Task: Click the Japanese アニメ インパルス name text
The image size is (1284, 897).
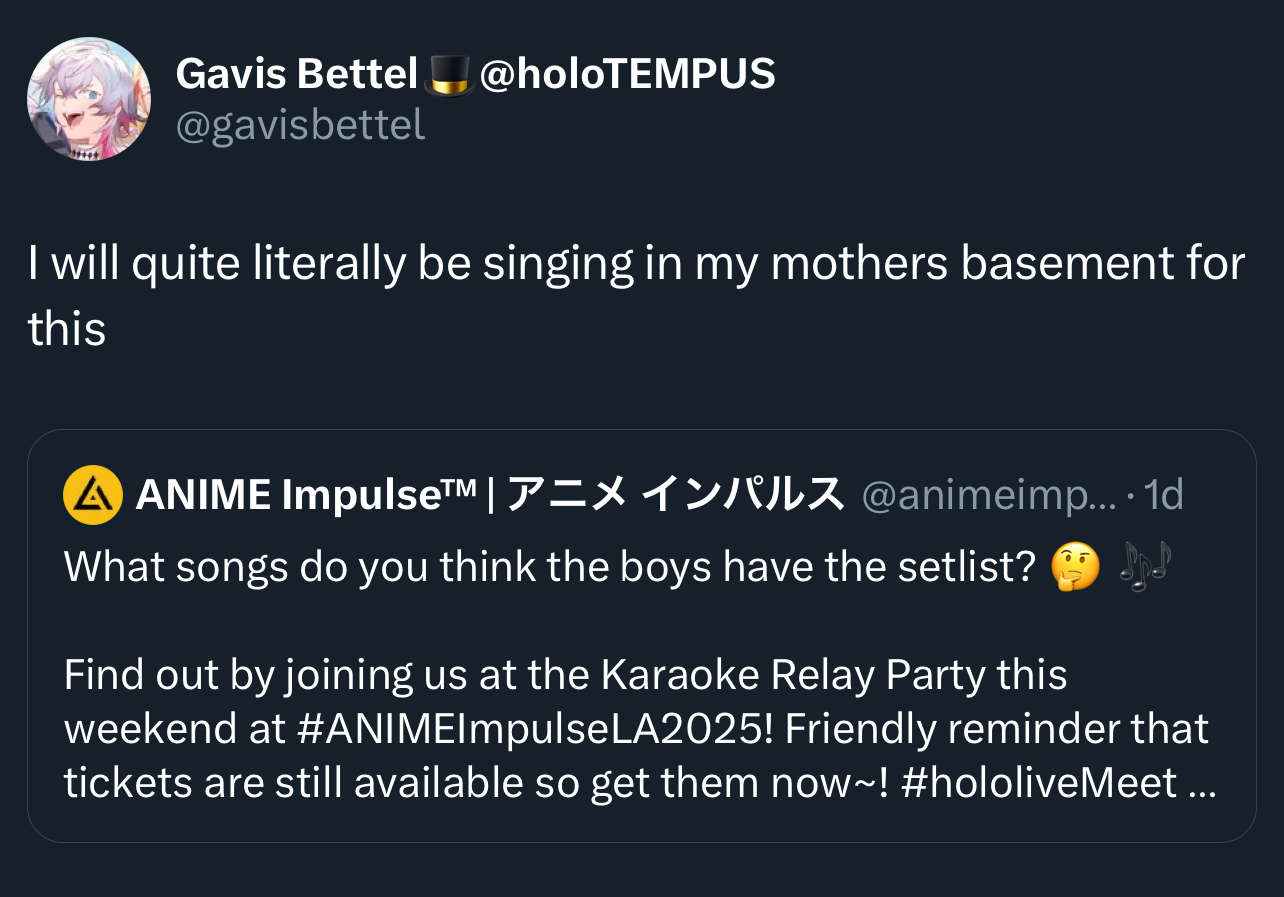Action: tap(675, 495)
